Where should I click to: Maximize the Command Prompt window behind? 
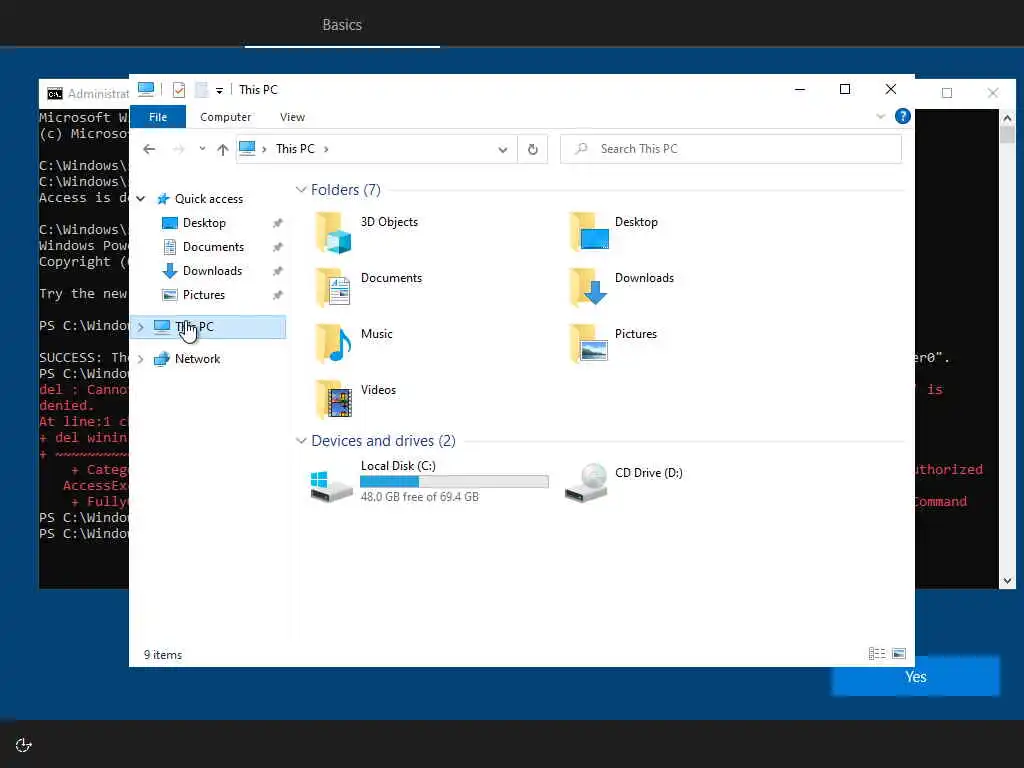click(x=947, y=93)
